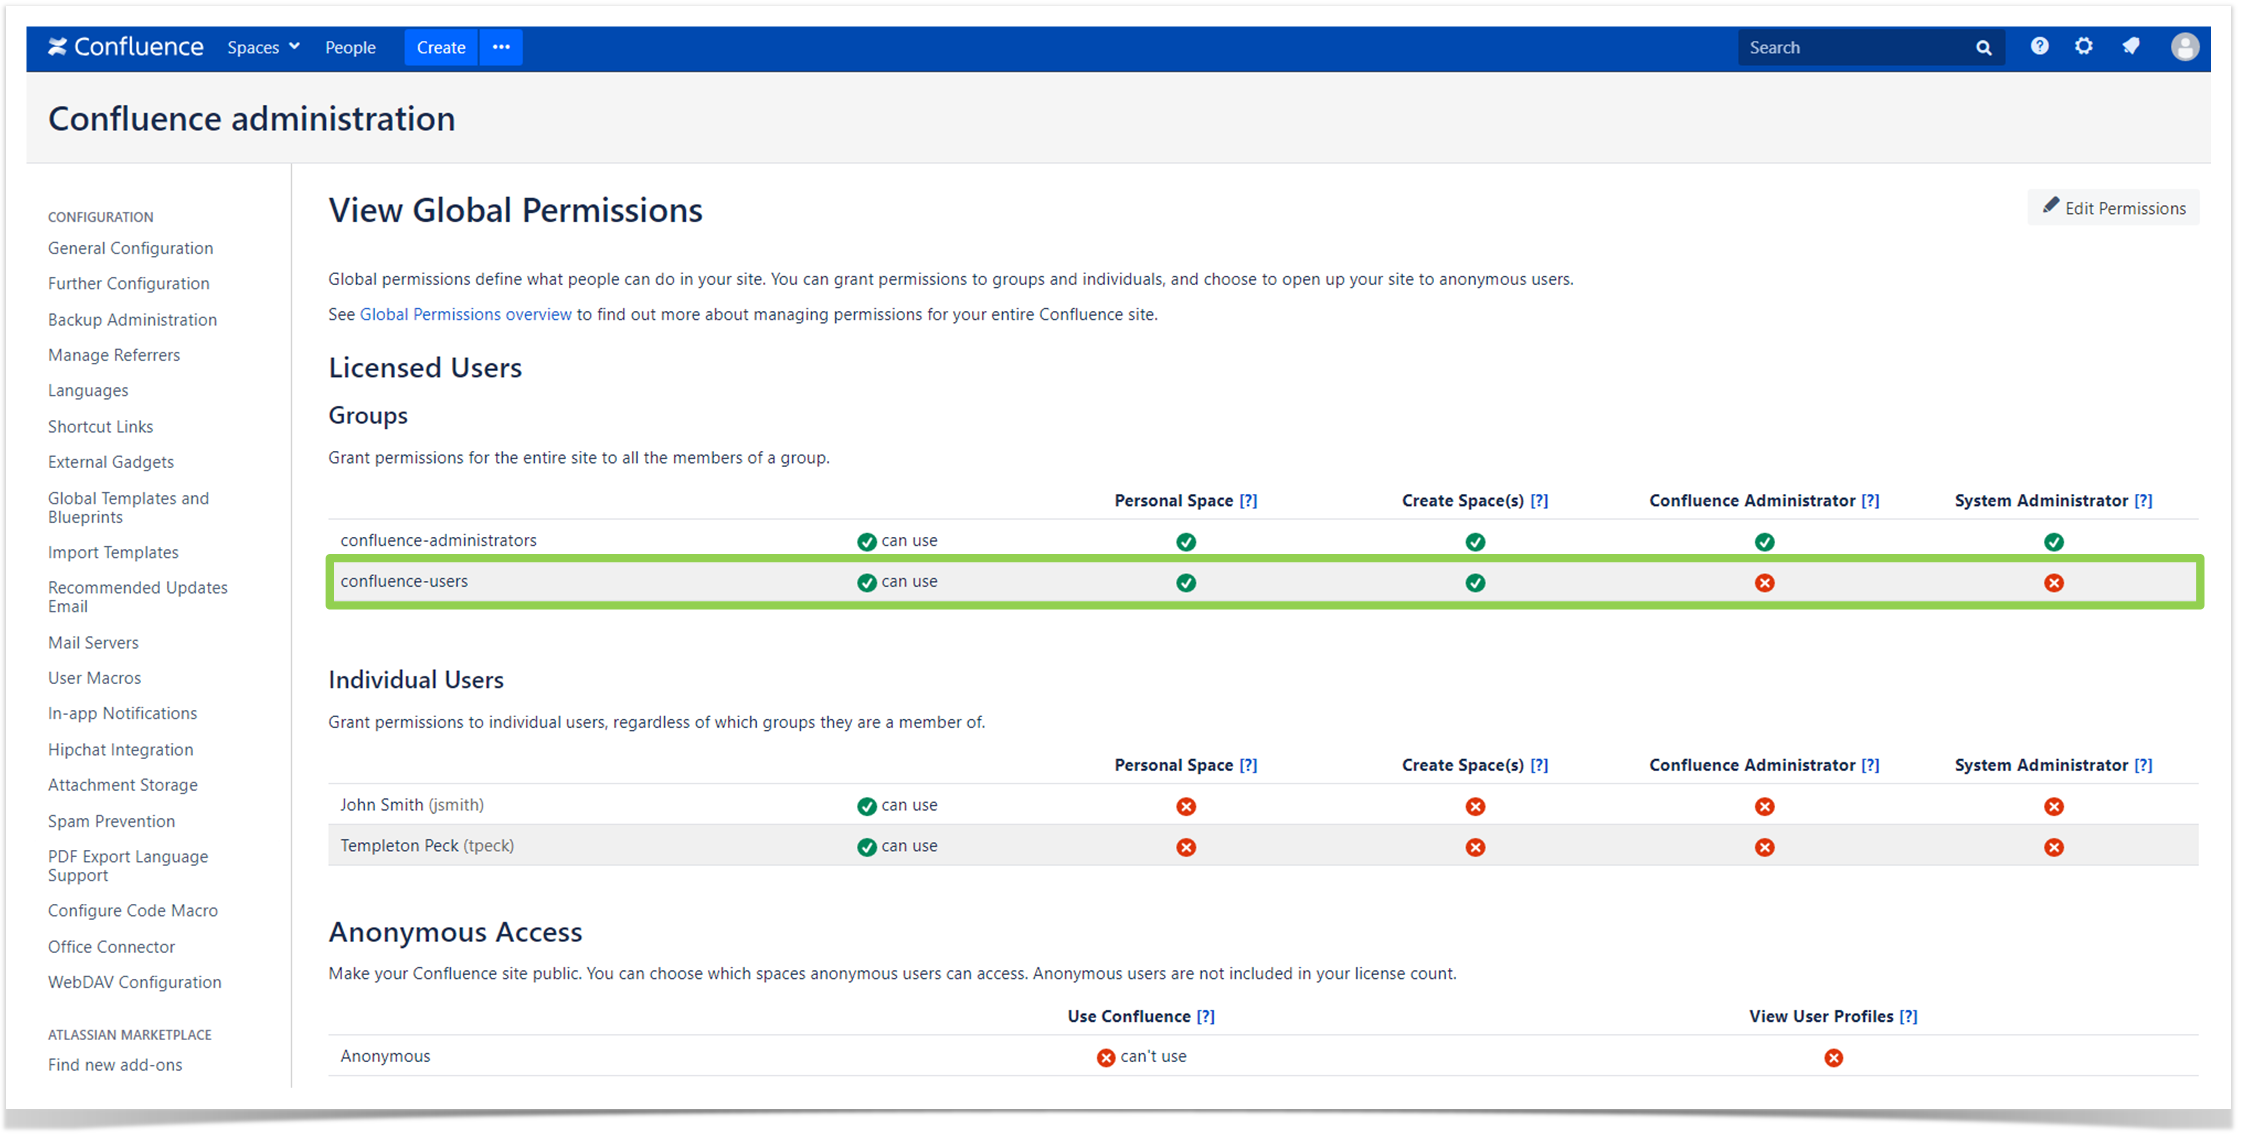Click Templeton Peck Confluence Administrator cross icon
The width and height of the screenshot is (2245, 1138).
(x=1765, y=848)
